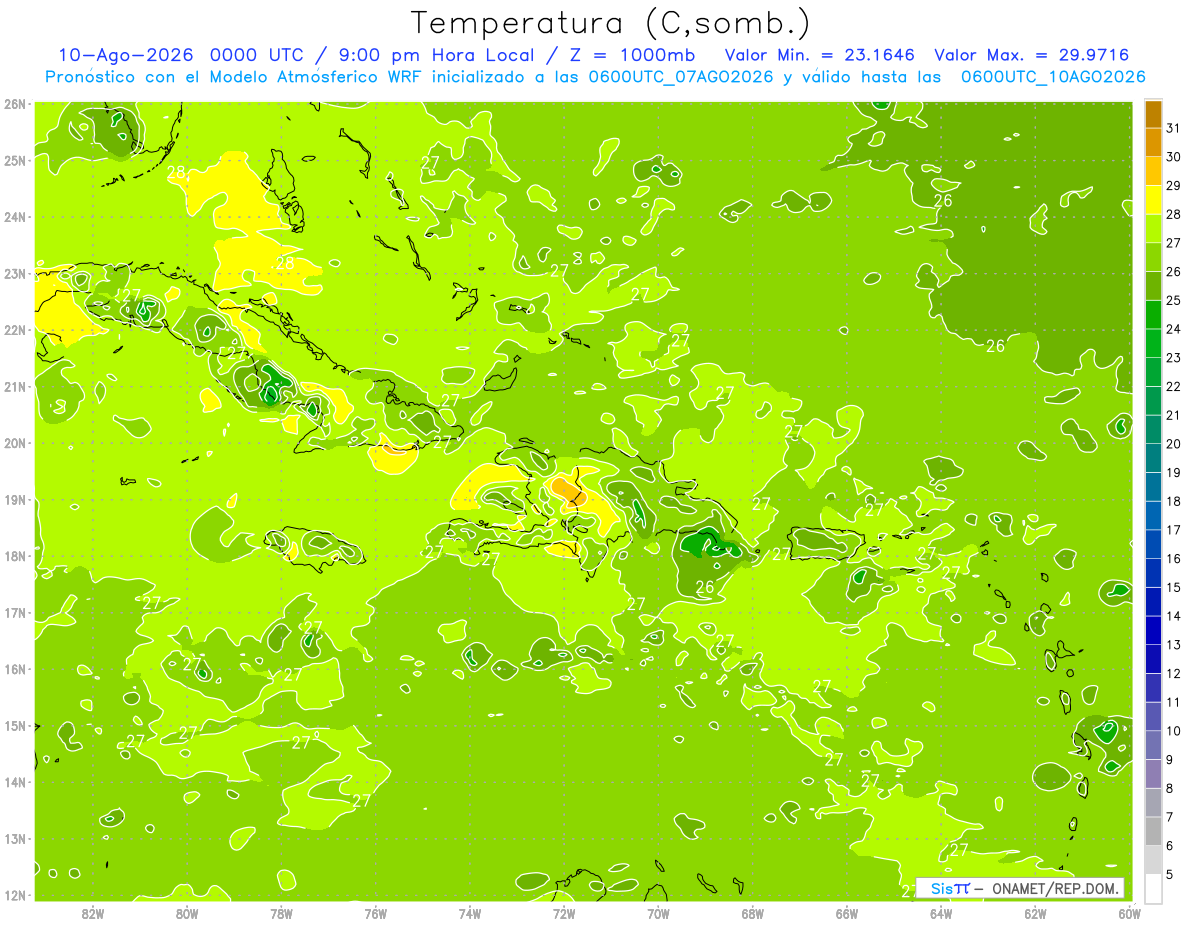Image resolution: width=1200 pixels, height=927 pixels.
Task: Click the blue swatch between 15 and 16
Action: click(x=1153, y=573)
